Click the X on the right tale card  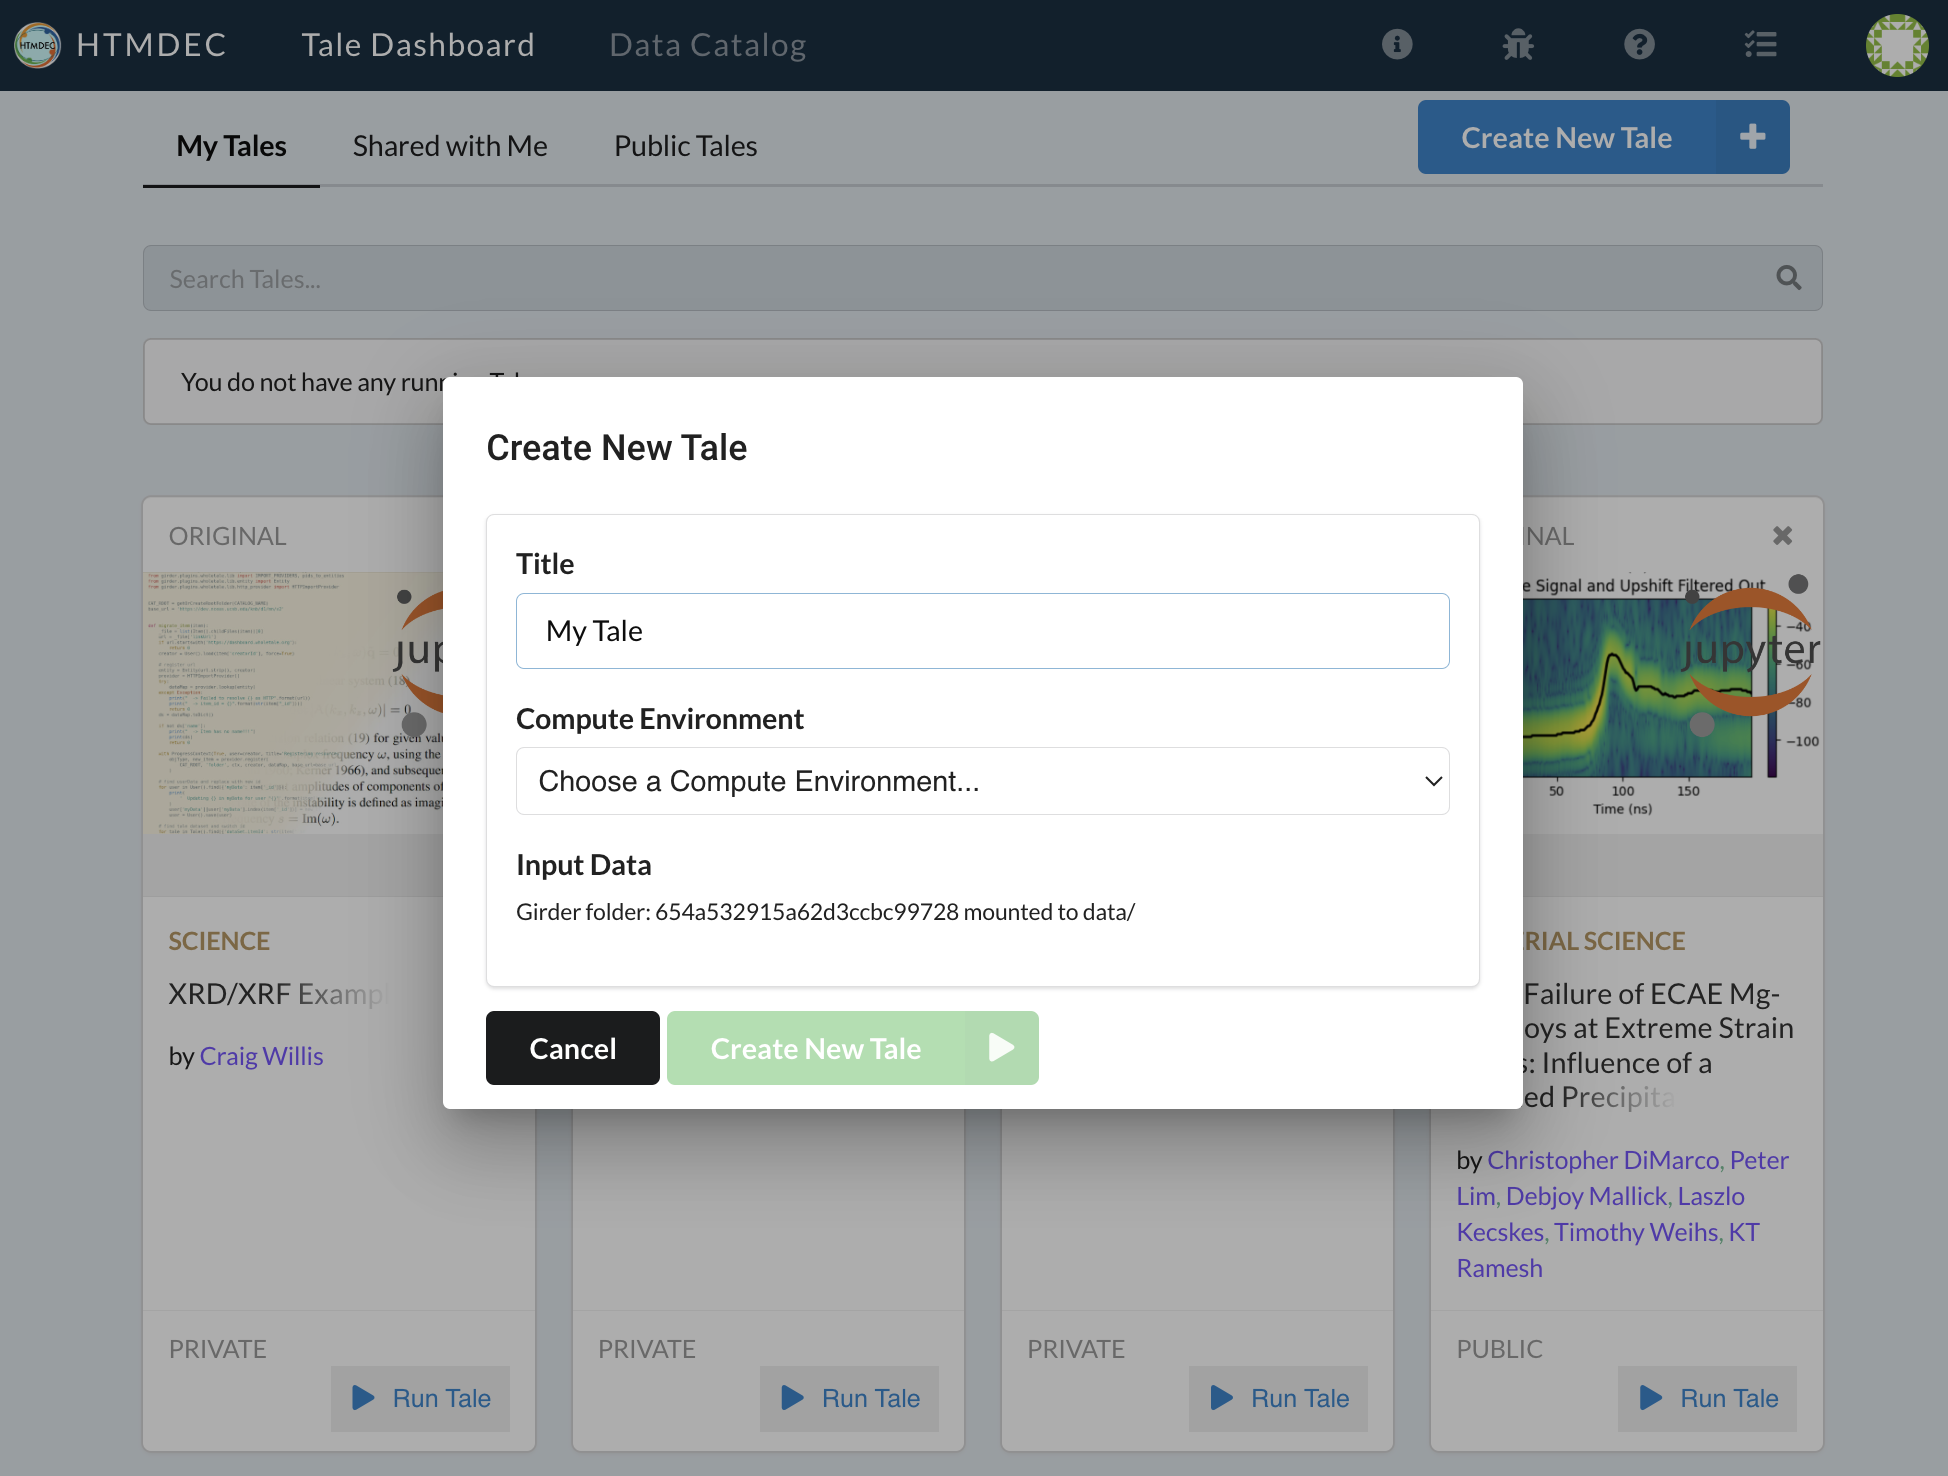point(1782,536)
